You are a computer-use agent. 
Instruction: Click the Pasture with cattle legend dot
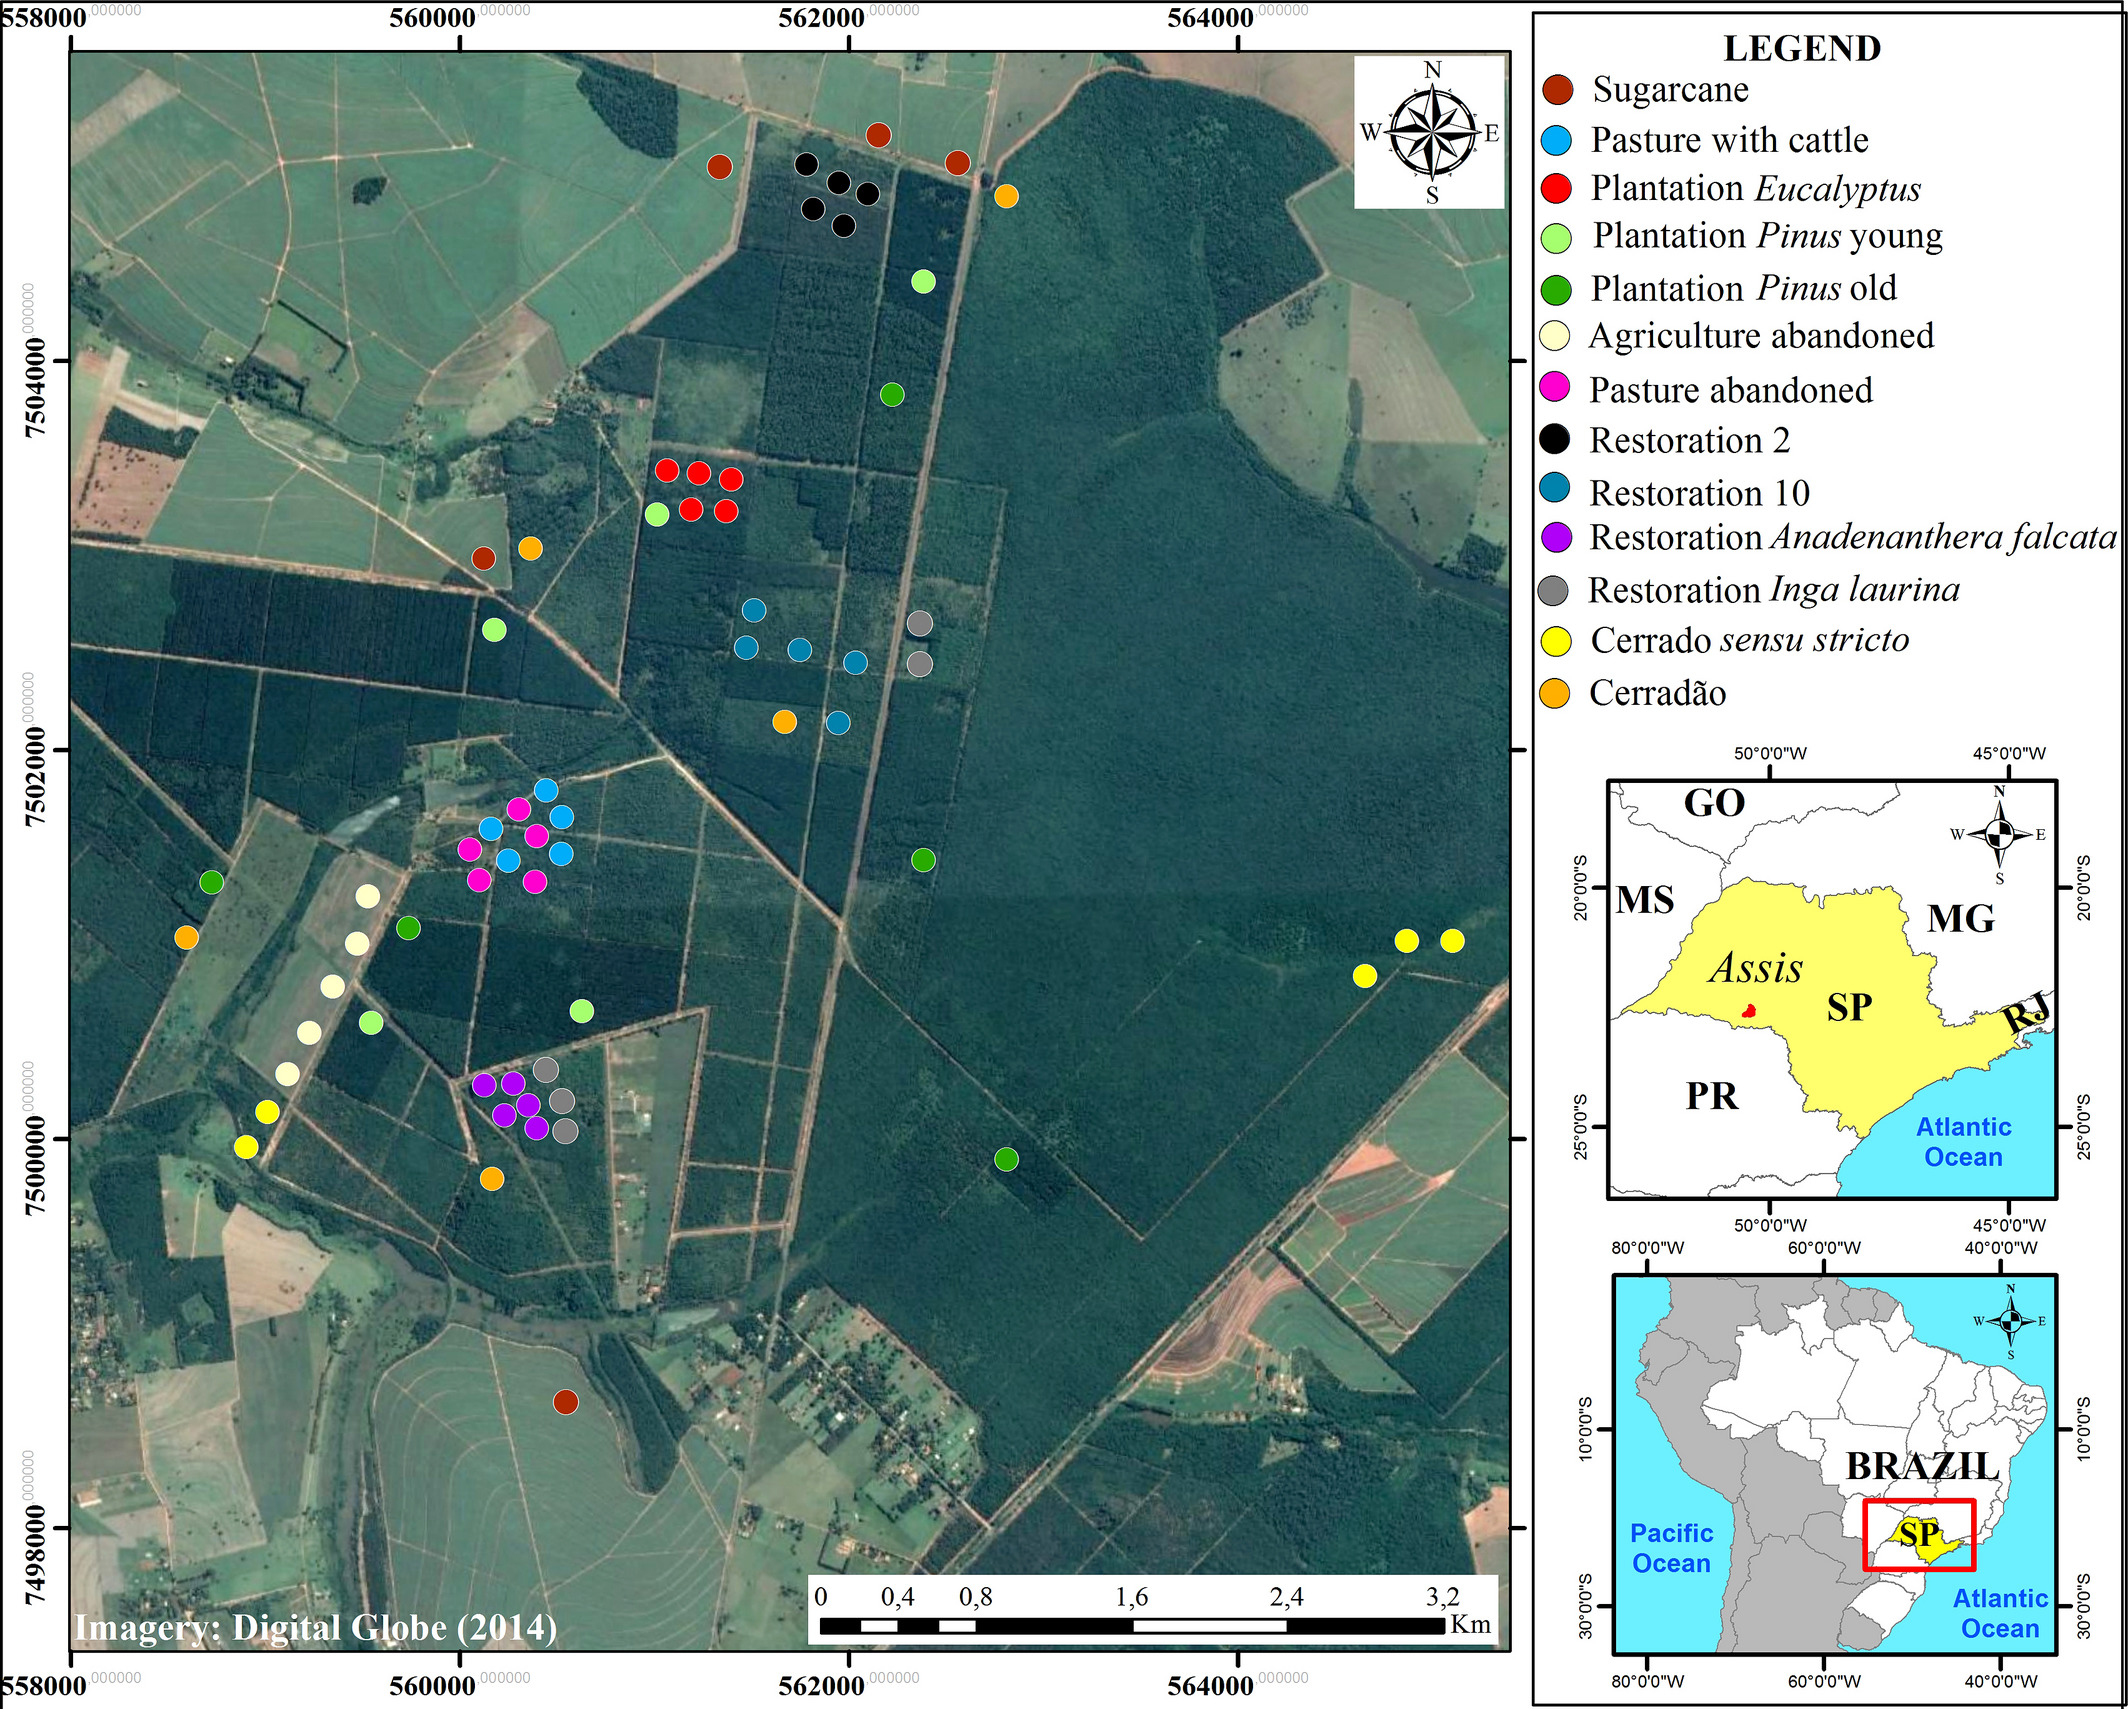coord(1557,140)
